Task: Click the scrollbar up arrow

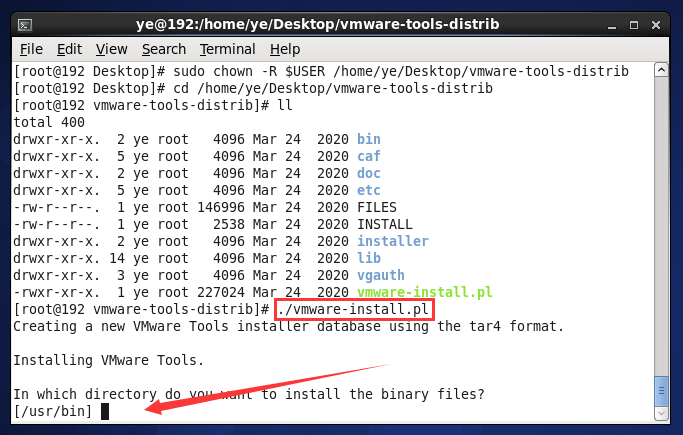Action: [661, 70]
